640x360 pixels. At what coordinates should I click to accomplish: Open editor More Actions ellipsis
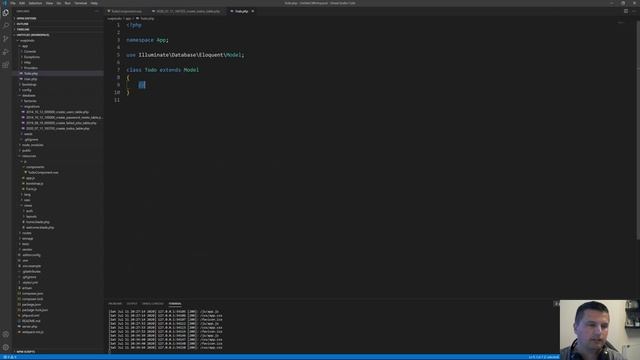[633, 11]
